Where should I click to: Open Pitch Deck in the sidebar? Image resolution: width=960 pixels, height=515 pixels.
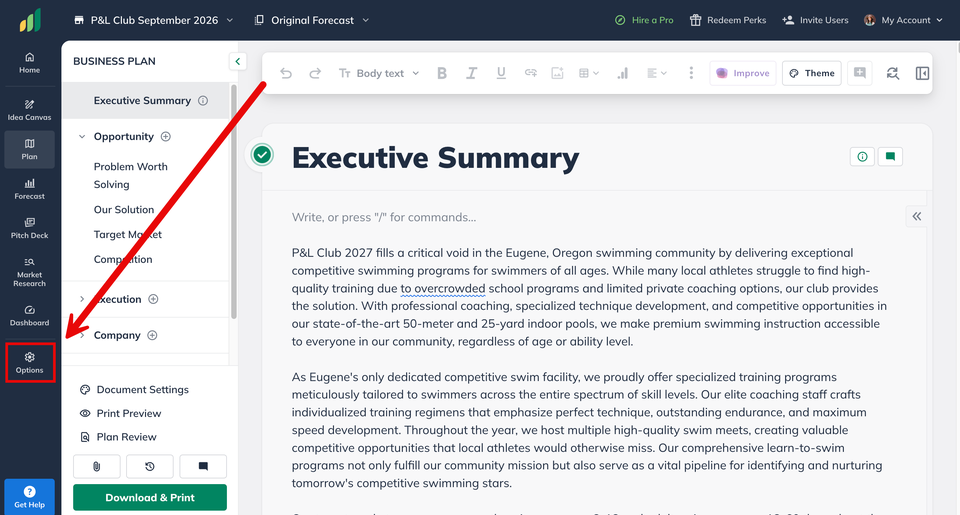[x=29, y=228]
